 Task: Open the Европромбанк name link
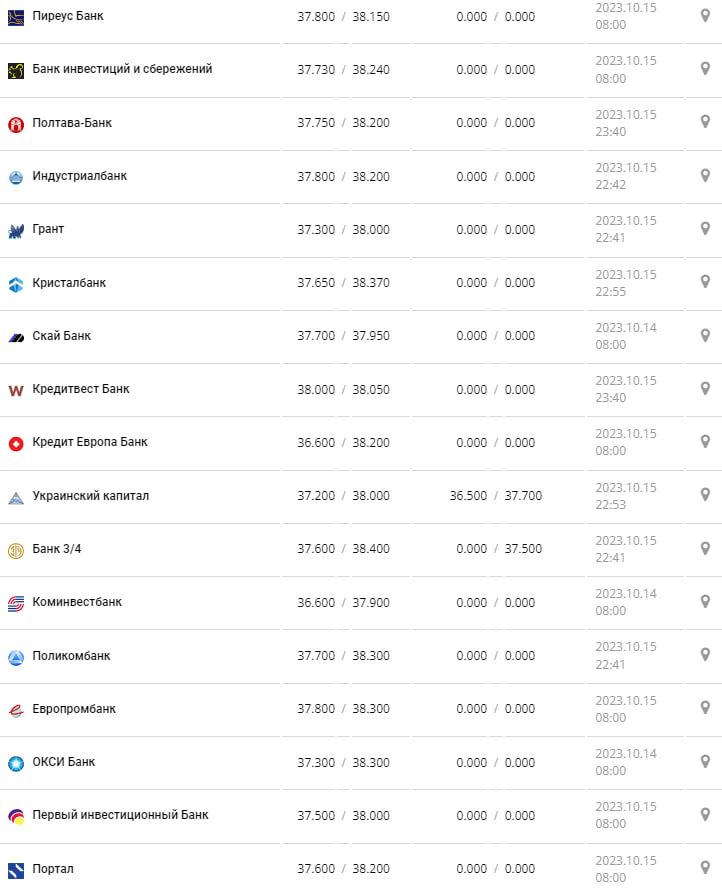[x=74, y=709]
